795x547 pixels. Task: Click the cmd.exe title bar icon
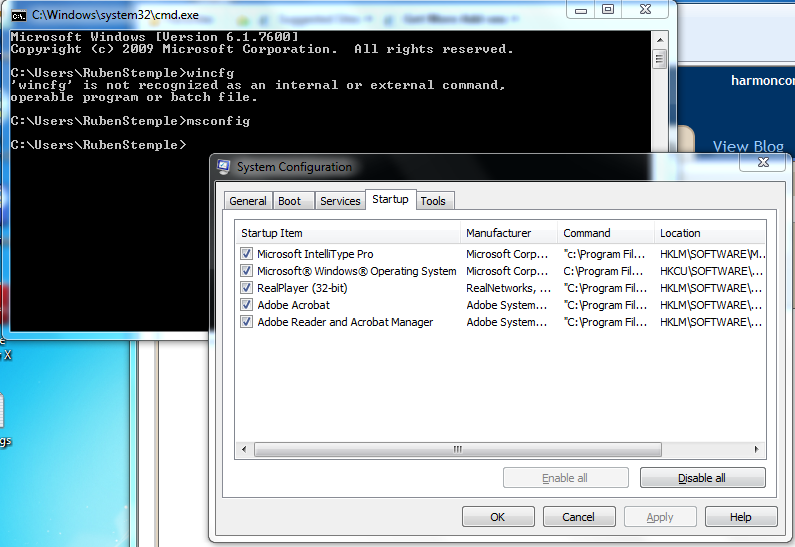pyautogui.click(x=19, y=16)
